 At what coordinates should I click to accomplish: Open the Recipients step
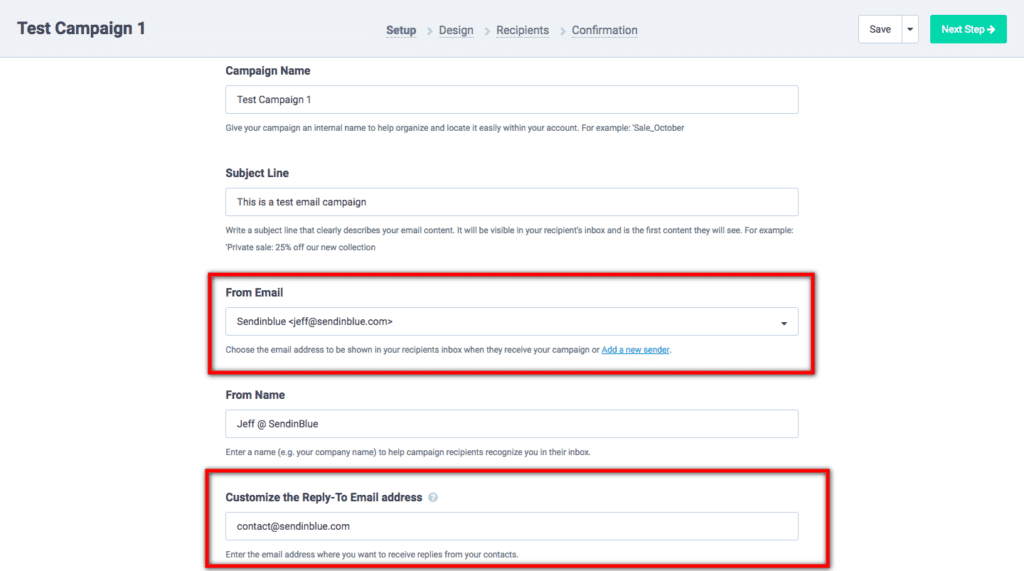pos(522,30)
